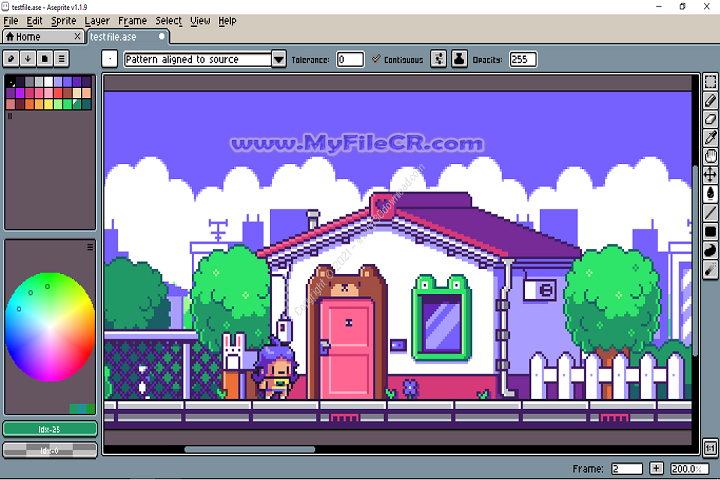This screenshot has height=480, width=720.
Task: Open the Sprite menu
Action: (x=64, y=20)
